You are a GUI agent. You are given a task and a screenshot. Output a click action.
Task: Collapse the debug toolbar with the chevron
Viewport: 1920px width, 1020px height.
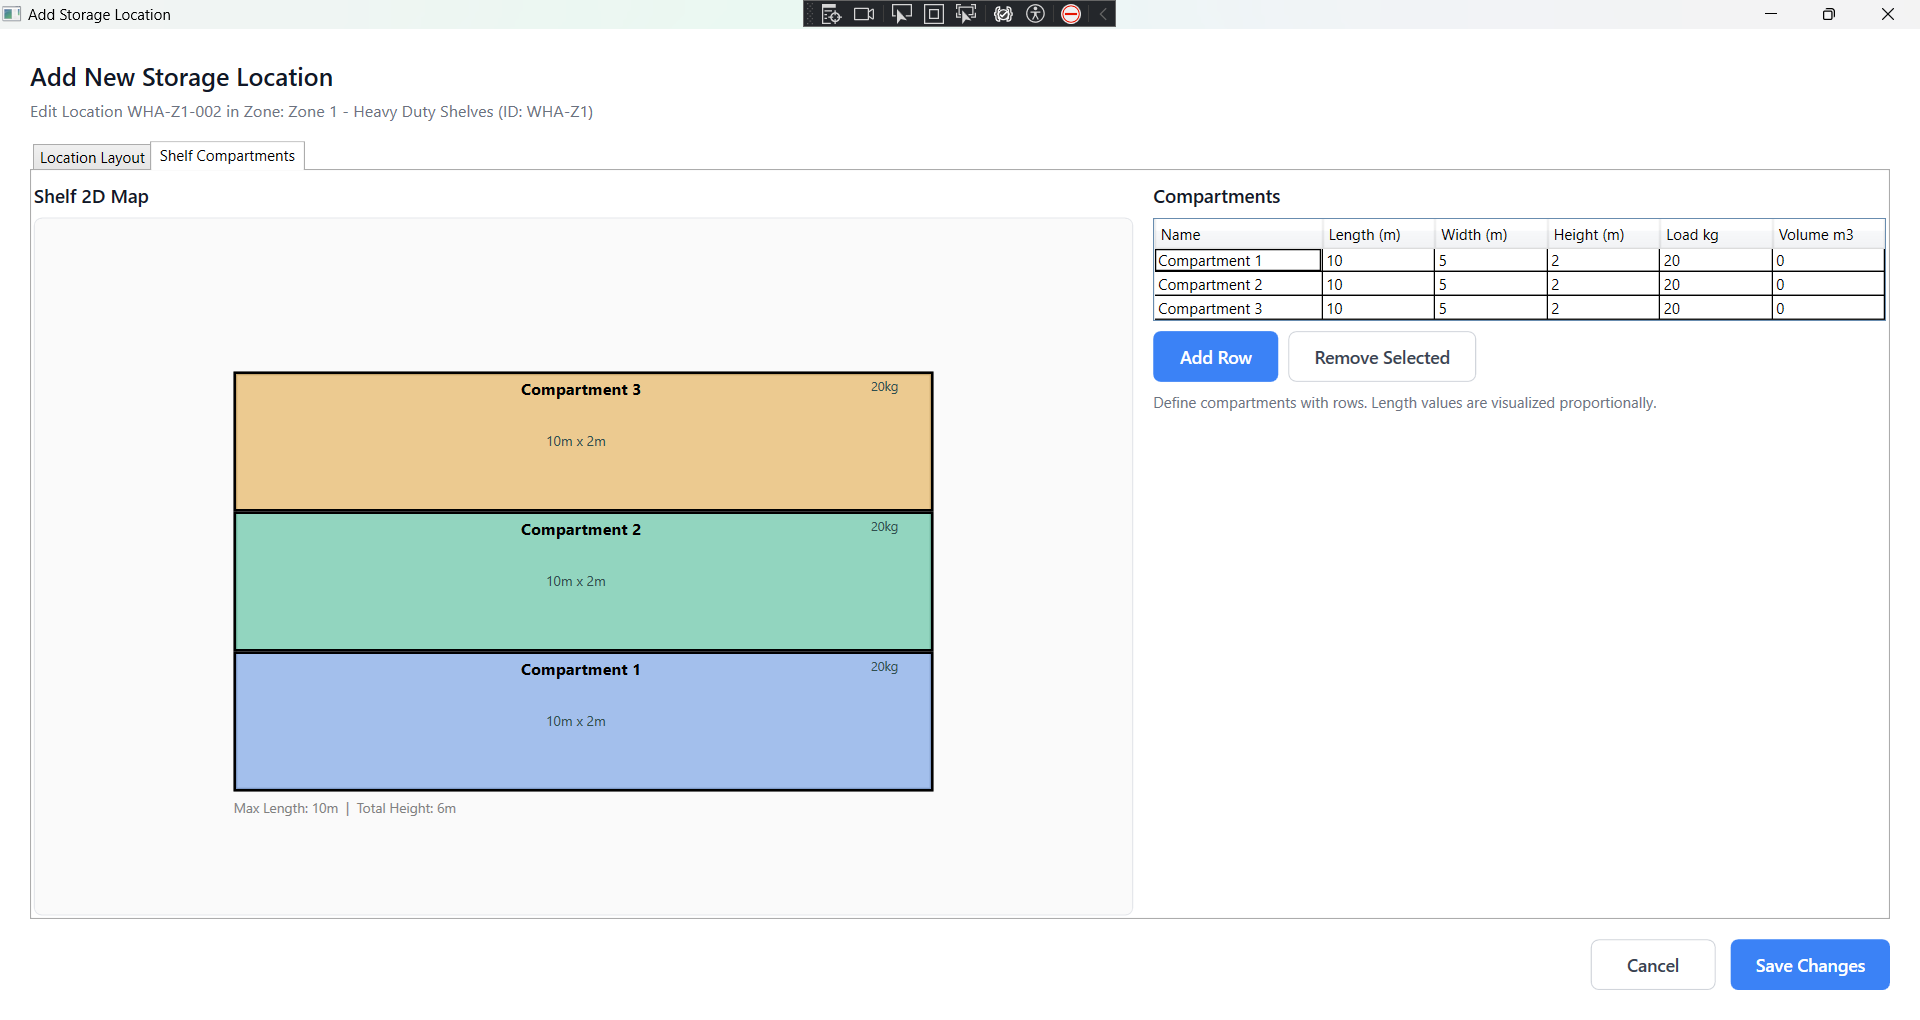coord(1103,14)
